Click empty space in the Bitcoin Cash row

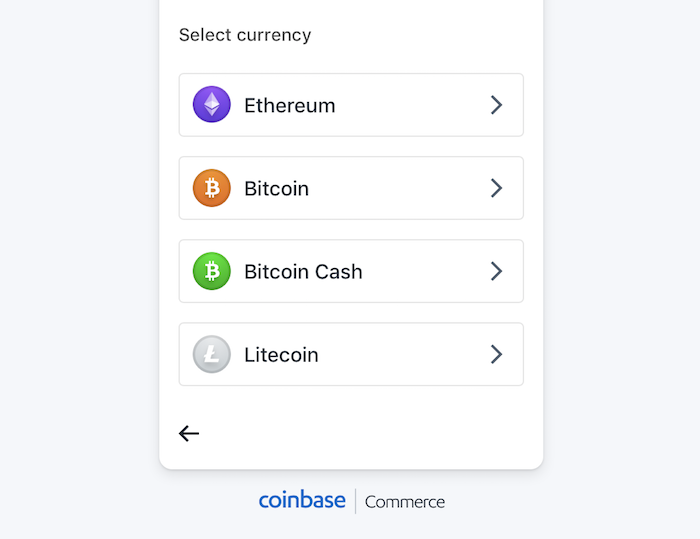point(425,271)
